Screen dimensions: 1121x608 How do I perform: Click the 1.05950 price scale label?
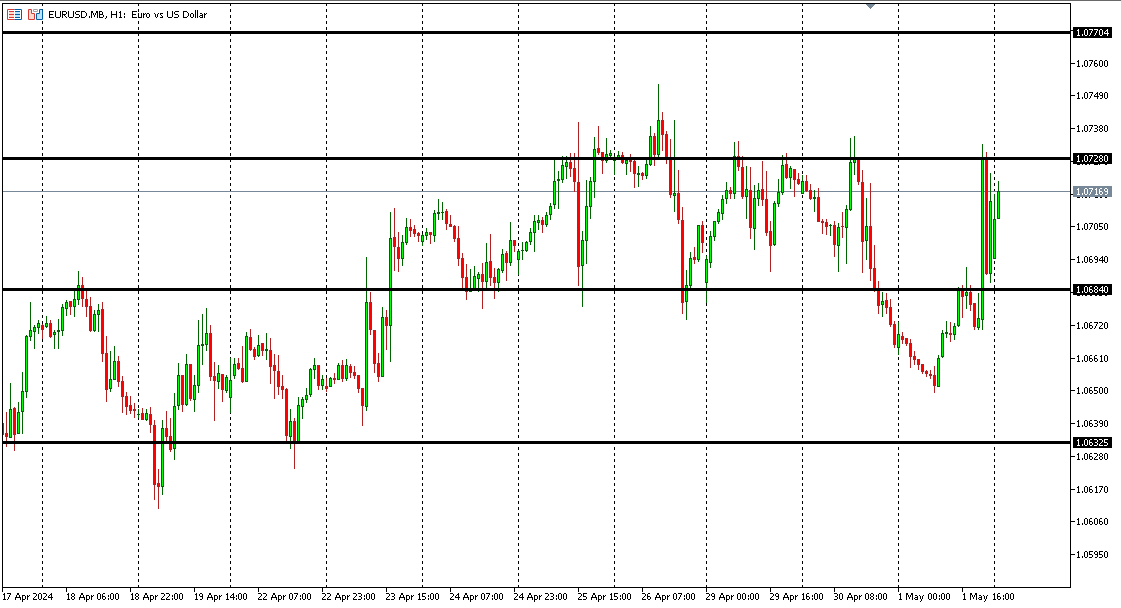1092,554
